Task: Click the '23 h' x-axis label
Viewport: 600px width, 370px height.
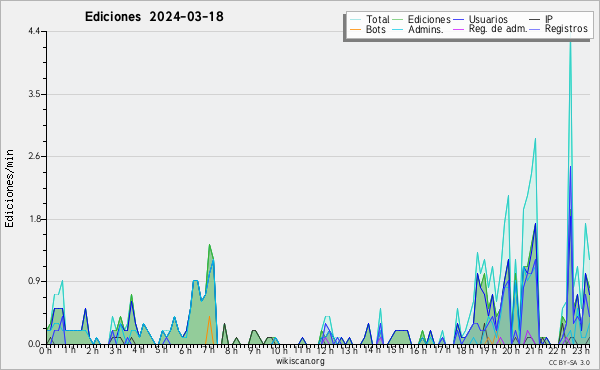Action: (x=582, y=350)
